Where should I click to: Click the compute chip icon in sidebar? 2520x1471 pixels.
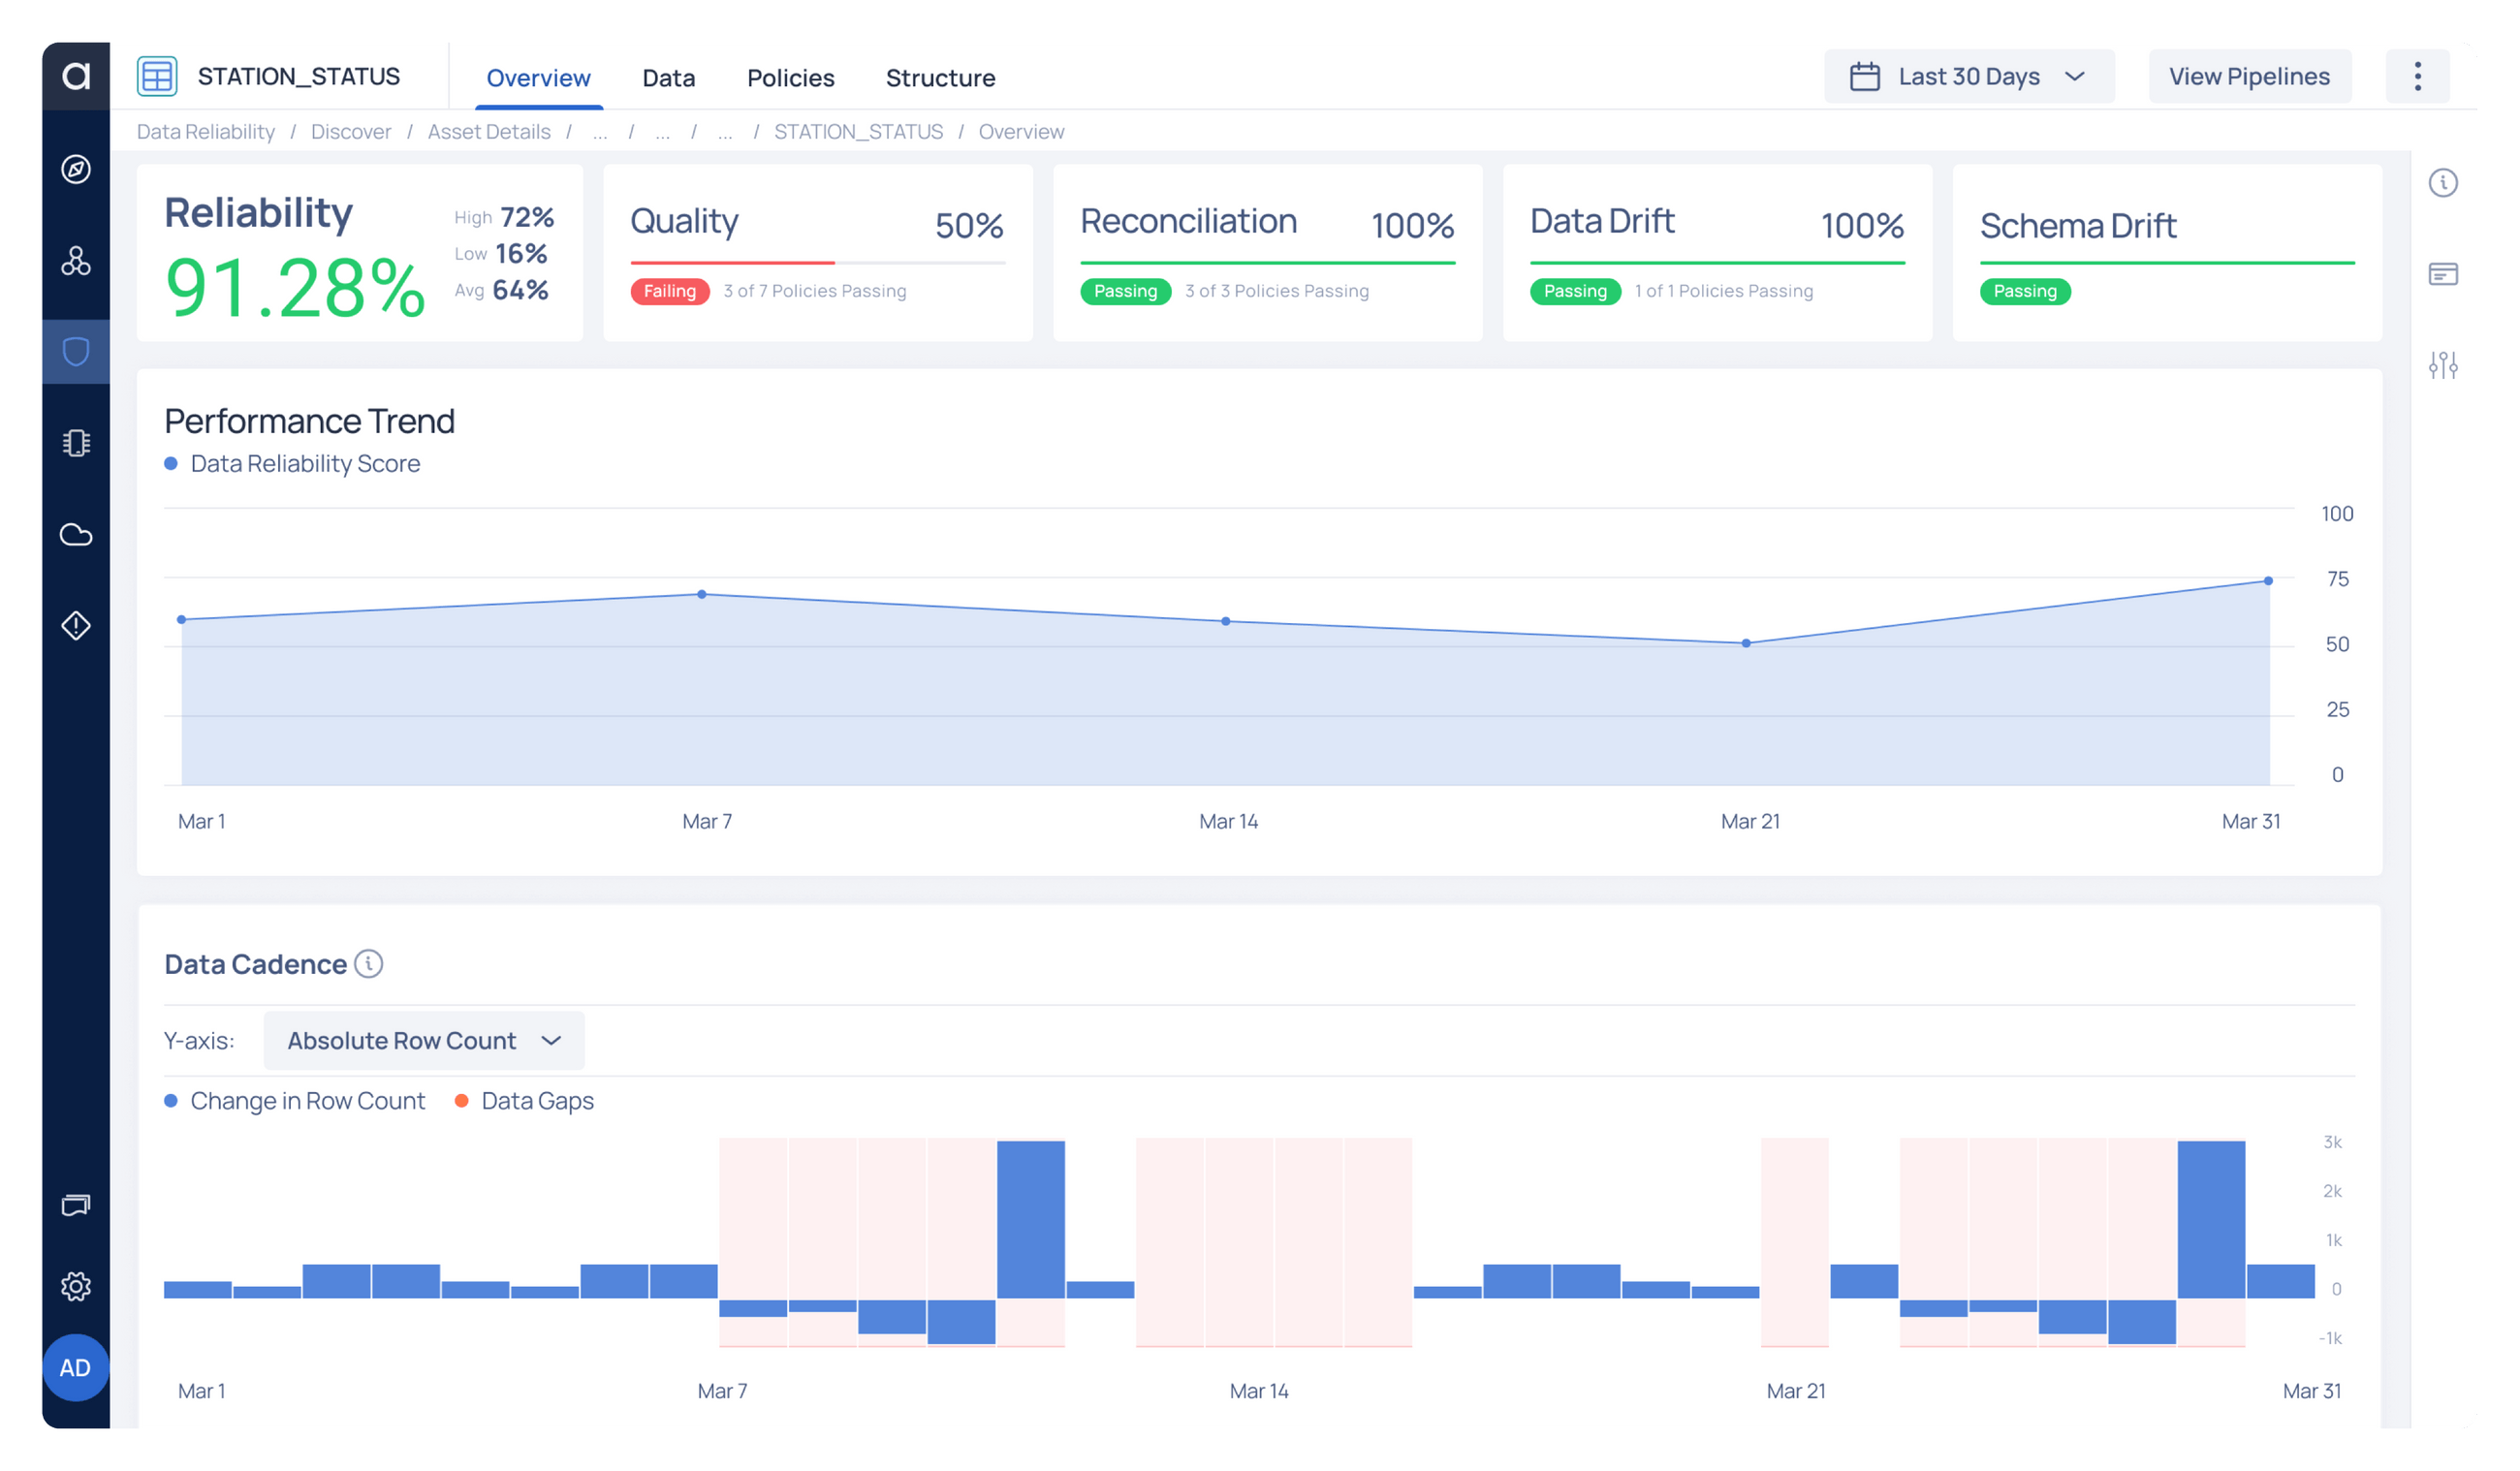click(x=76, y=441)
